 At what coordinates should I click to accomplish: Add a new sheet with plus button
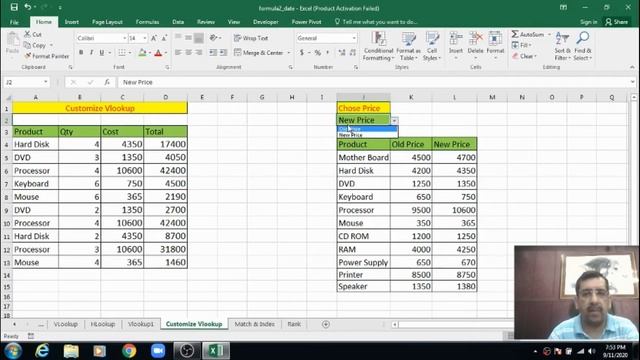point(326,324)
